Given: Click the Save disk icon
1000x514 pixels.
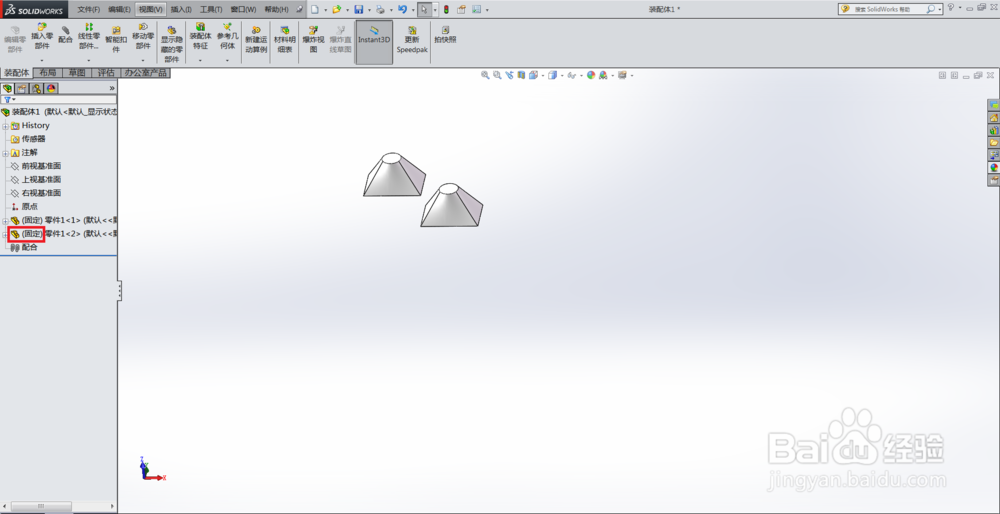Looking at the screenshot, I should click(x=358, y=10).
